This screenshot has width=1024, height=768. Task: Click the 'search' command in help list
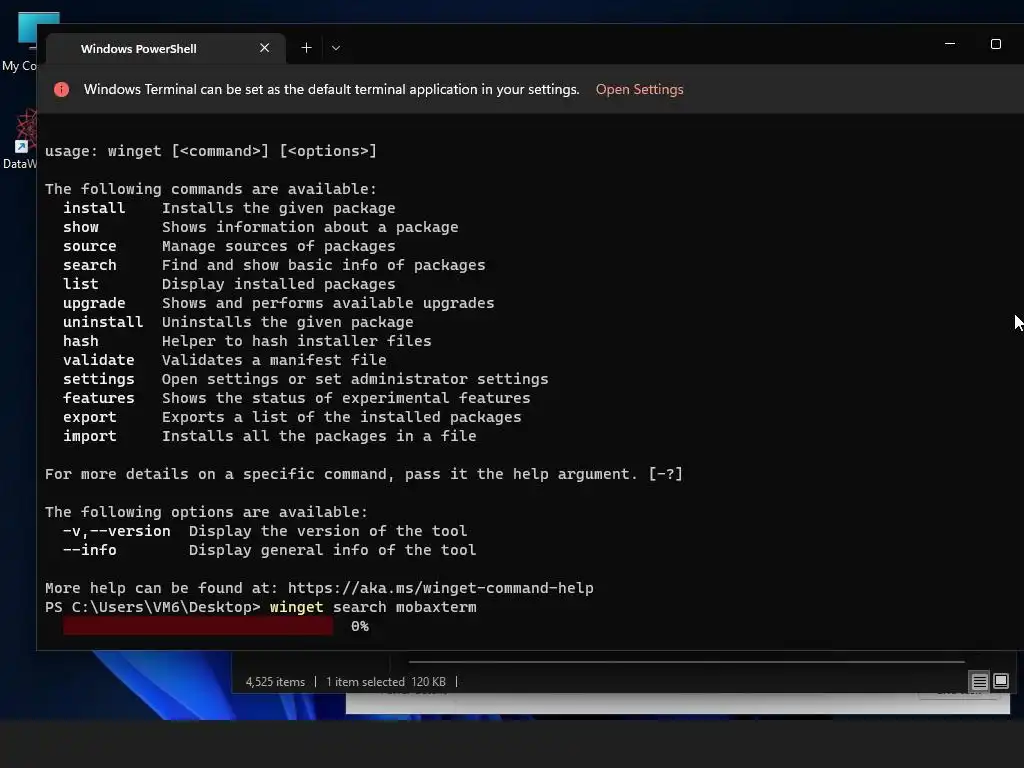click(89, 264)
